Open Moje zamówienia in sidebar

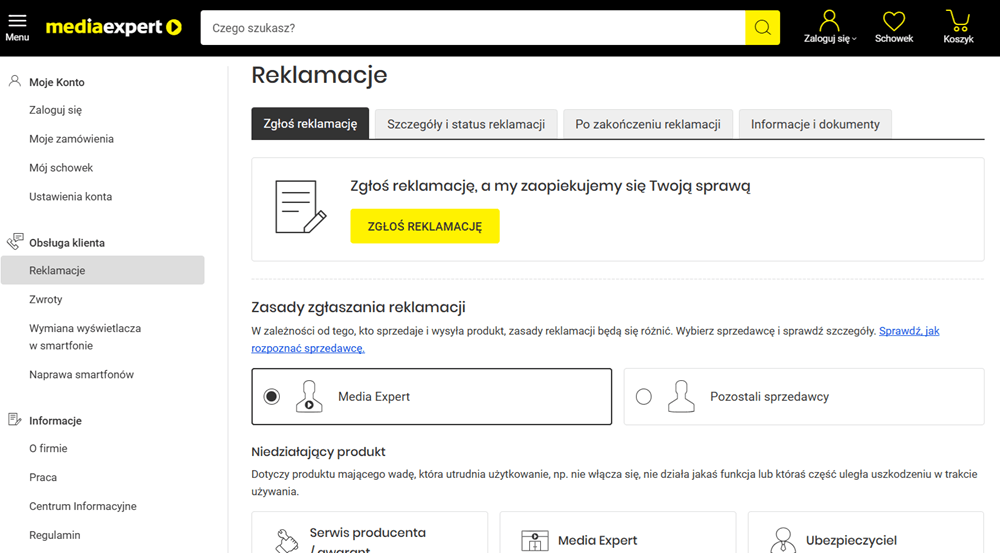(x=71, y=138)
